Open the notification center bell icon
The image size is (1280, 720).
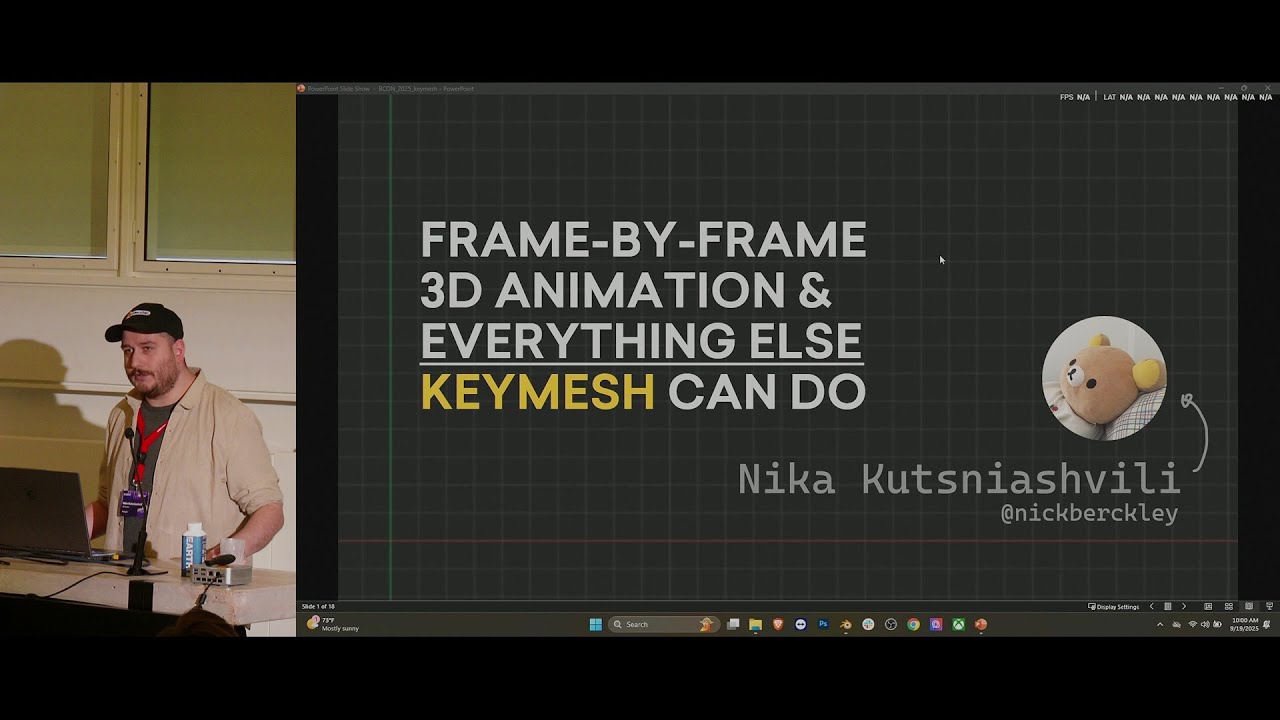click(x=1267, y=624)
